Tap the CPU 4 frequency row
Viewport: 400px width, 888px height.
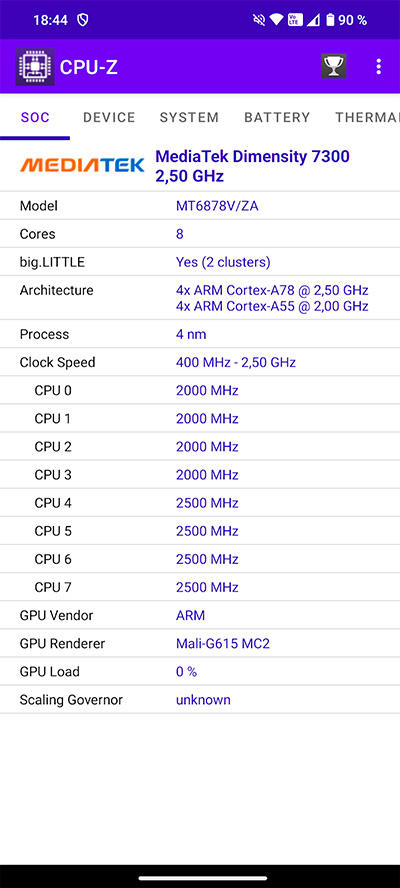pos(200,503)
